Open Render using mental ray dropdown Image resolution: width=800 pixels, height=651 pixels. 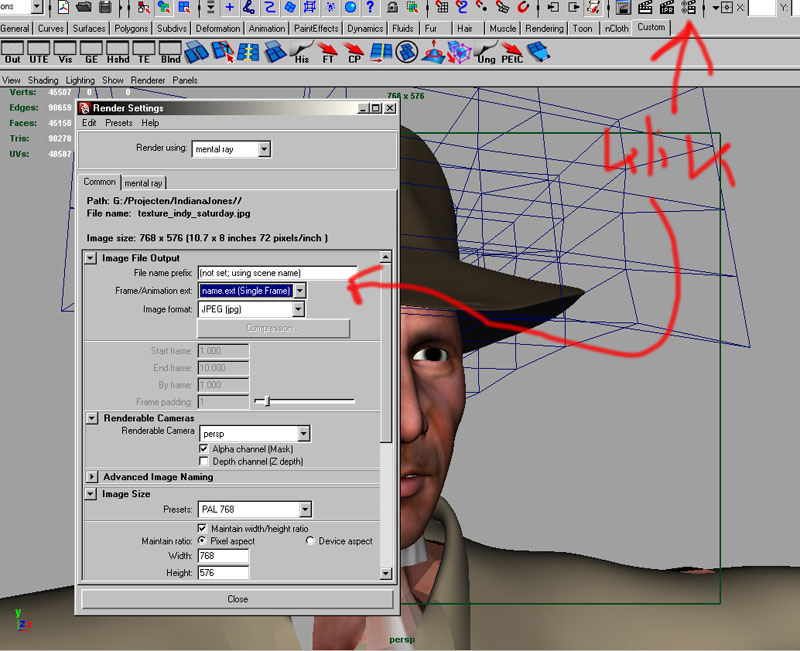tap(231, 149)
